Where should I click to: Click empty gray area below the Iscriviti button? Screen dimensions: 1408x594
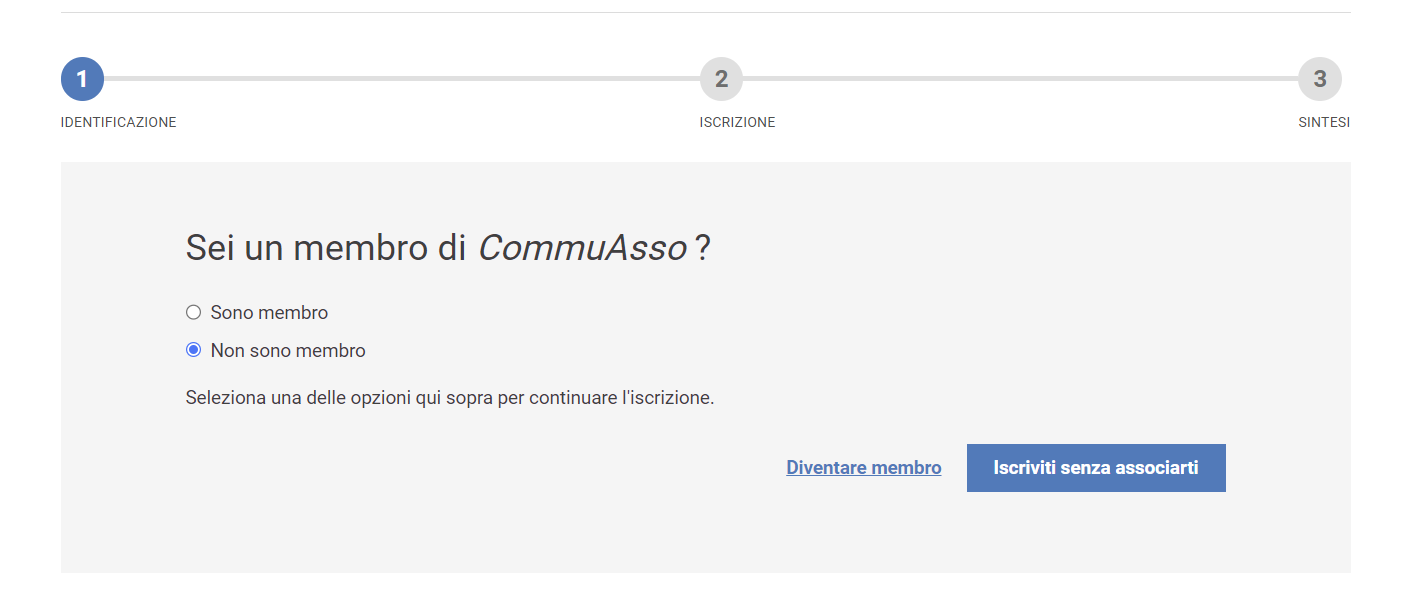pyautogui.click(x=1096, y=535)
